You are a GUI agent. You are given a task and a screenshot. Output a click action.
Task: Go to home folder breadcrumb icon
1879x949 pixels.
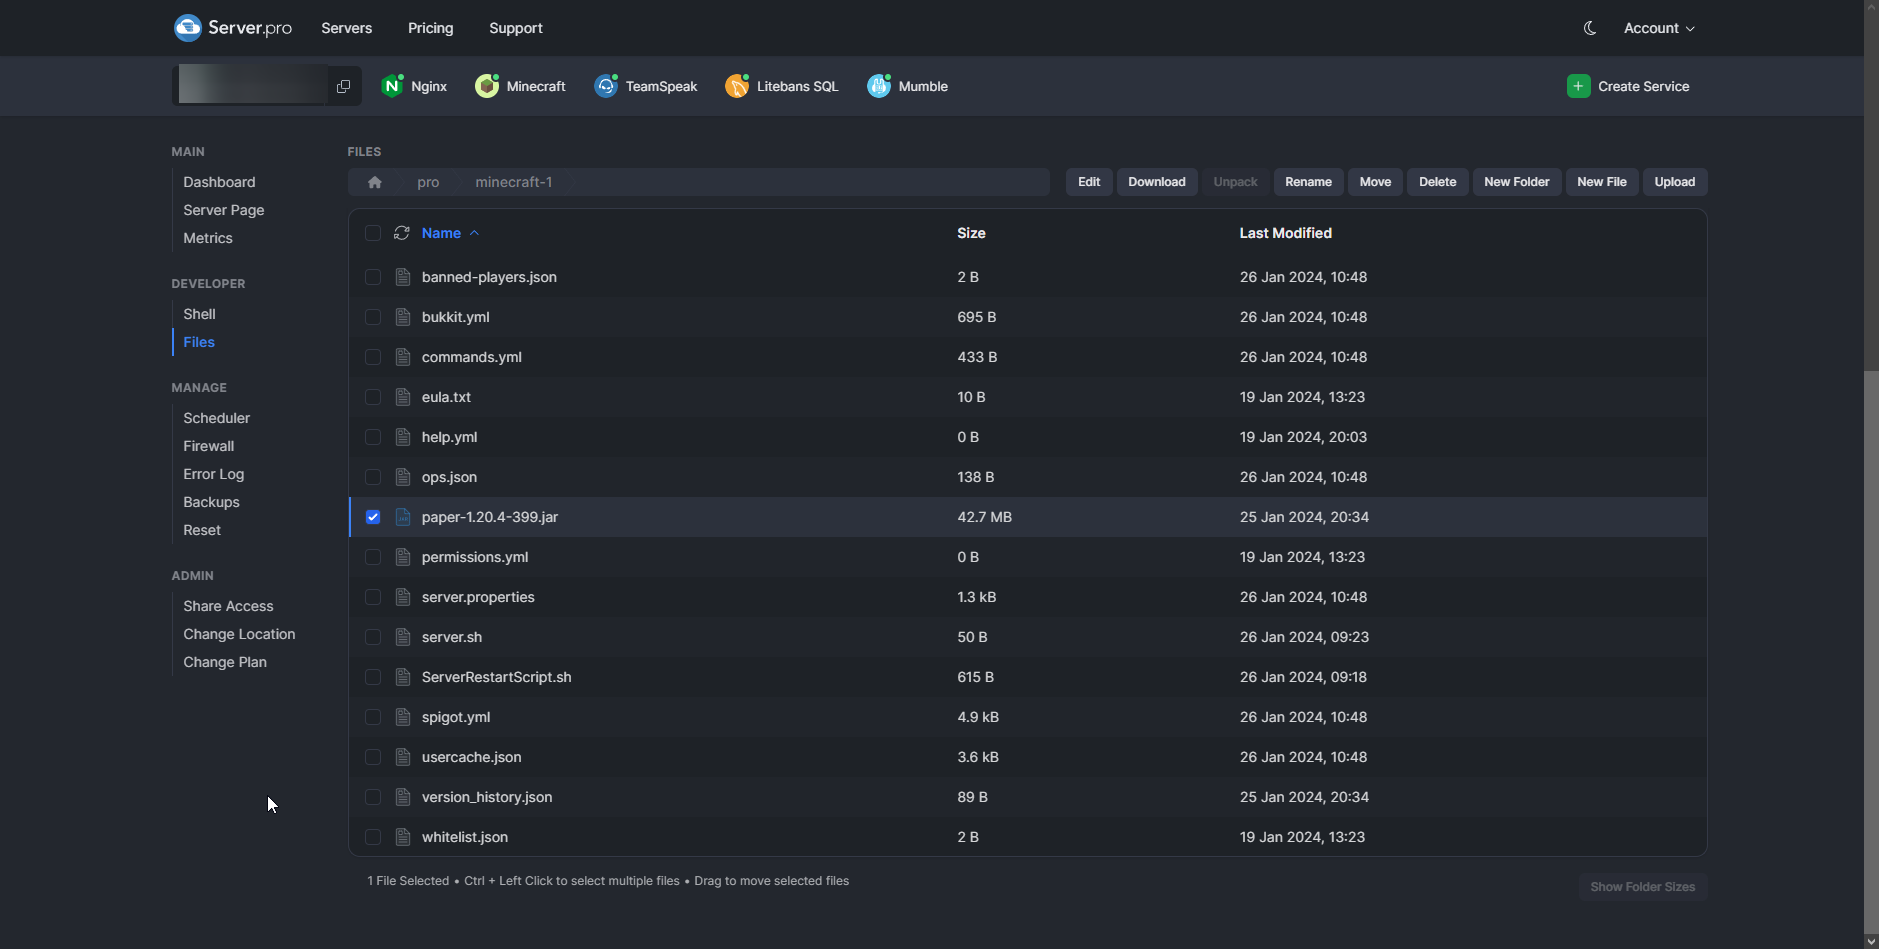(x=375, y=182)
